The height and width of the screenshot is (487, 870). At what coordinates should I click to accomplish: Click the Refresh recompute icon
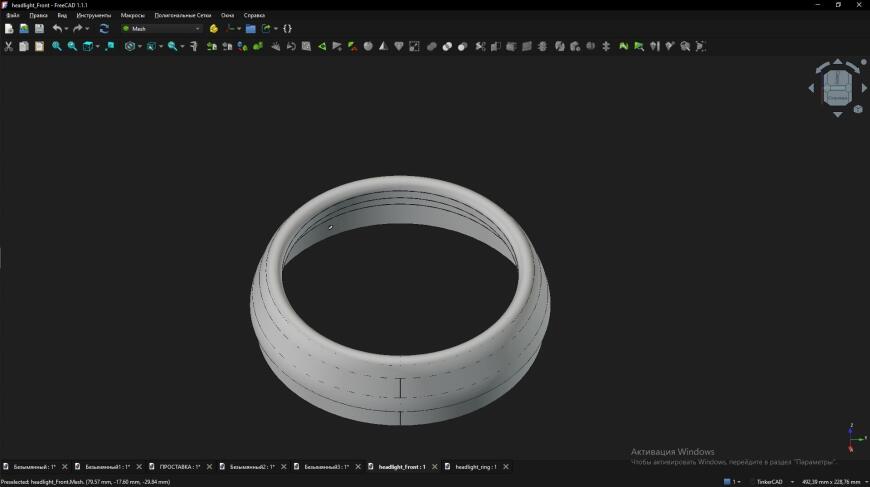click(104, 28)
